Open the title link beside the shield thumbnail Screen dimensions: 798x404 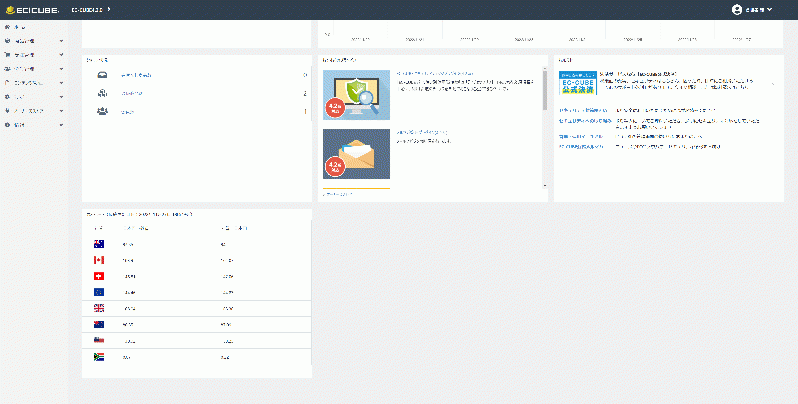click(435, 74)
